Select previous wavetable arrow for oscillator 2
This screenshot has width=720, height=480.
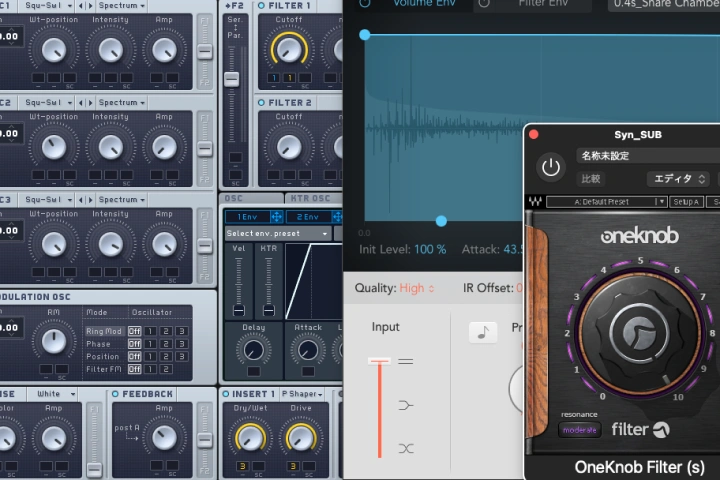point(81,102)
